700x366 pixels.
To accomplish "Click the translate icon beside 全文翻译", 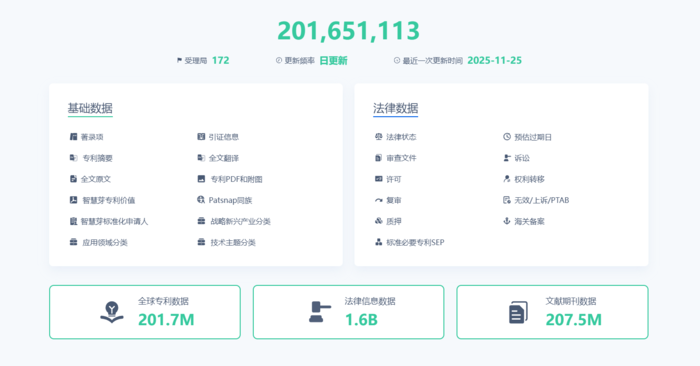I will click(201, 158).
